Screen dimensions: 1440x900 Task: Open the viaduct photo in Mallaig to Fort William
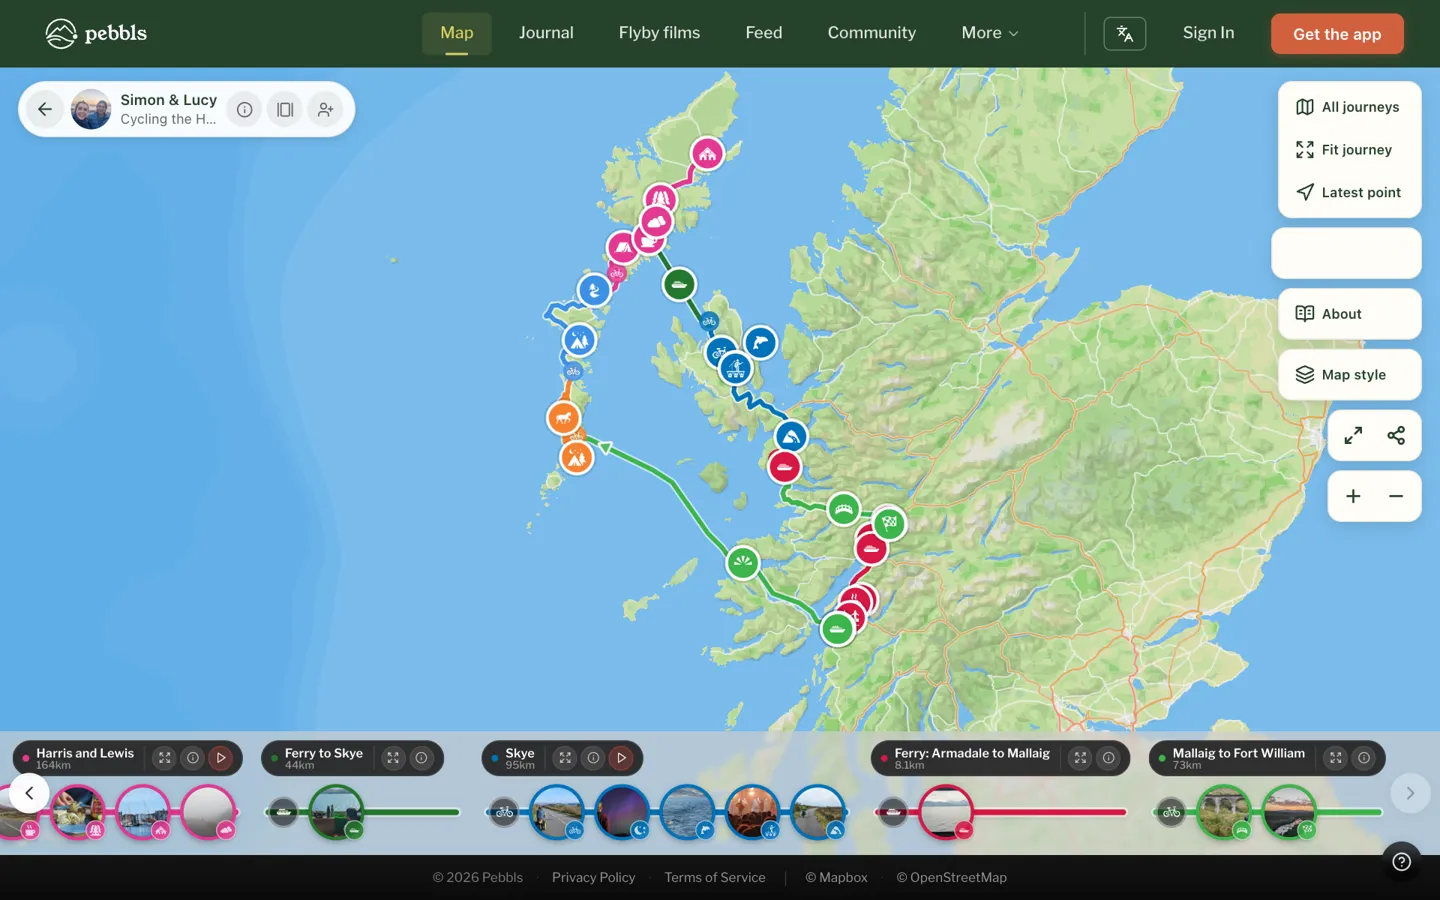pyautogui.click(x=1224, y=811)
